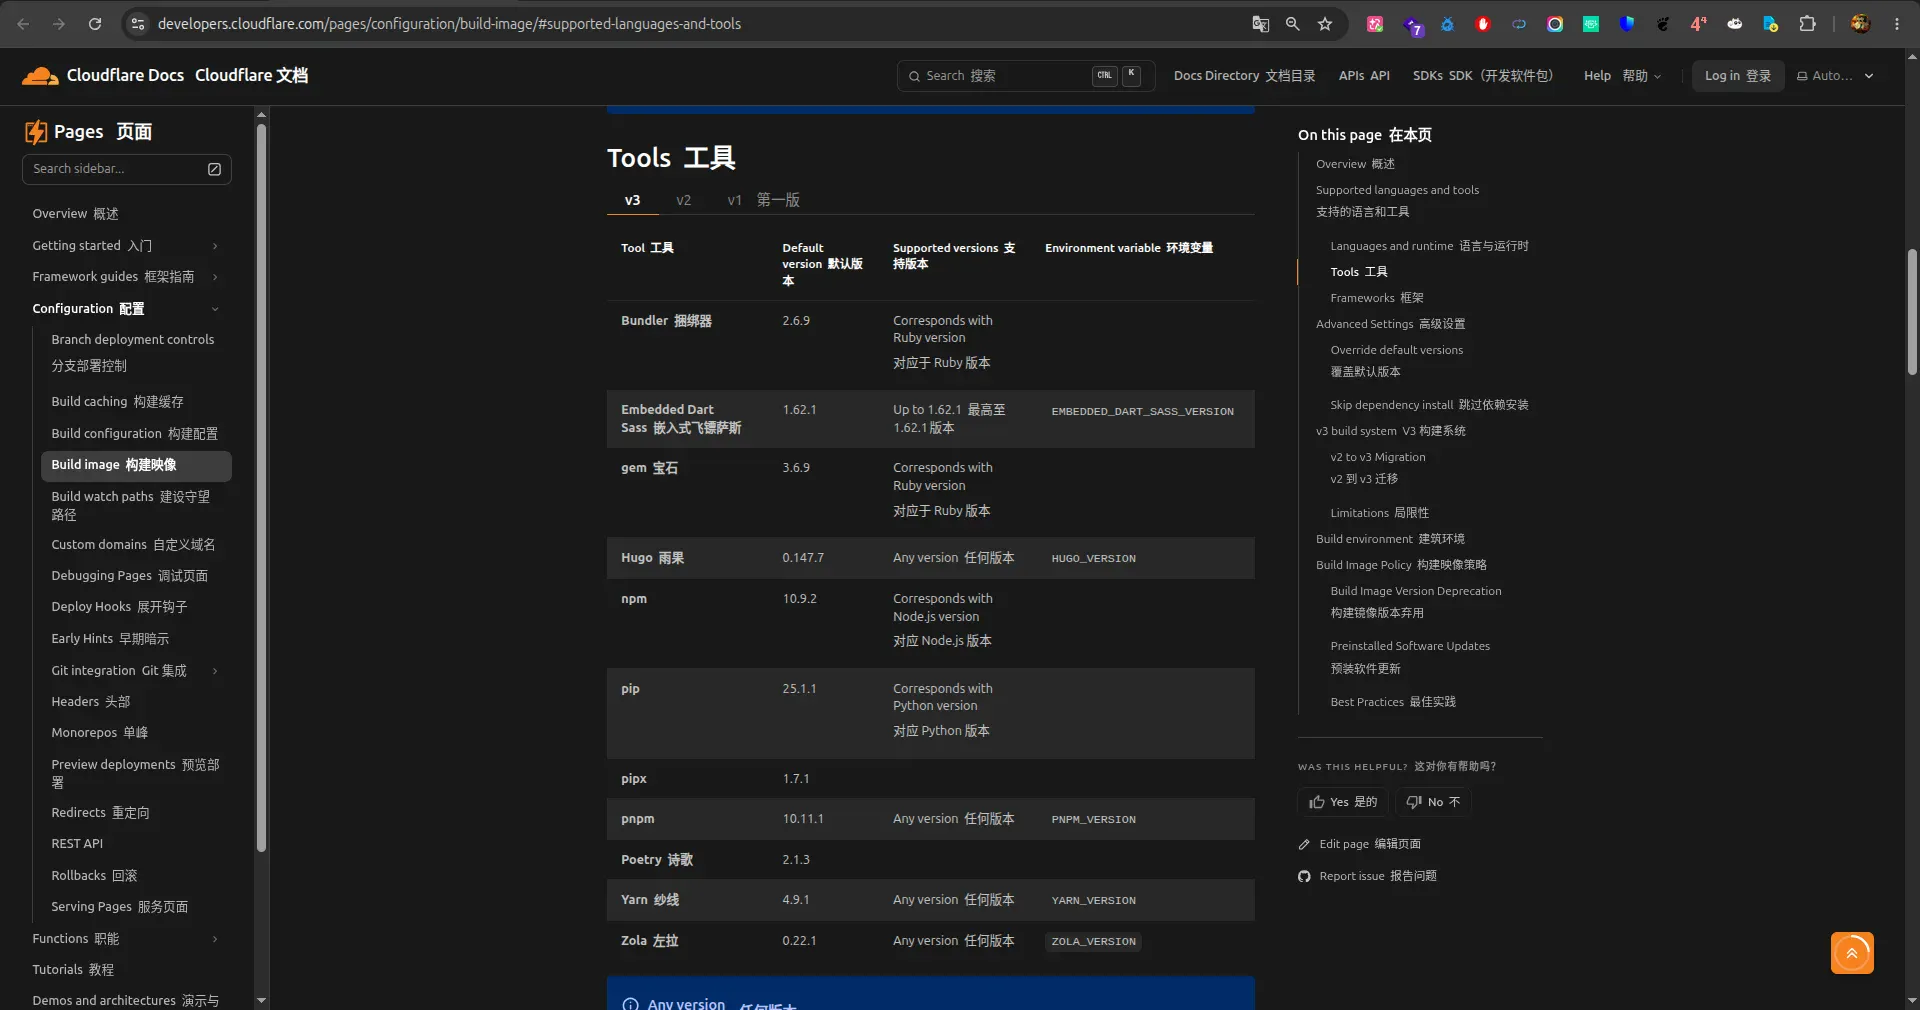The width and height of the screenshot is (1920, 1010).
Task: Click the Any version info icon
Action: coord(631,1003)
